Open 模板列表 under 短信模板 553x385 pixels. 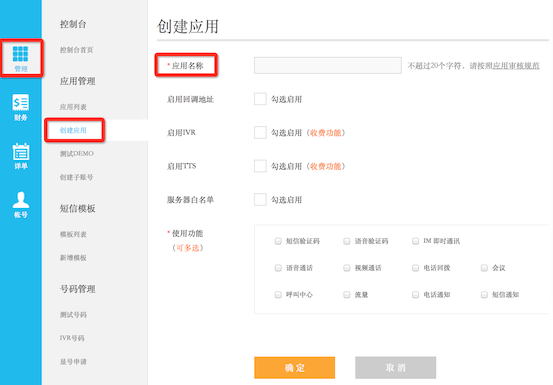(73, 234)
